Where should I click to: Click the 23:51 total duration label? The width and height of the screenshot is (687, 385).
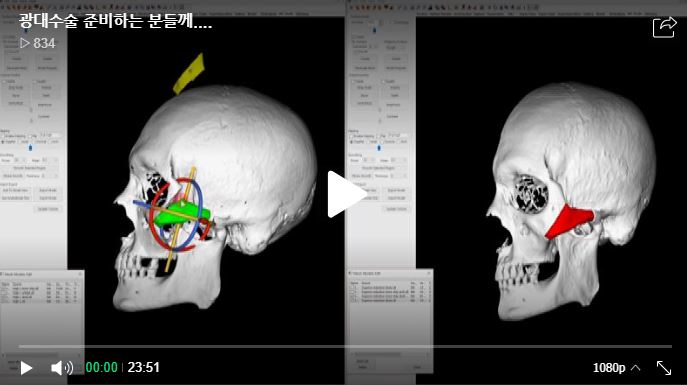pos(143,367)
